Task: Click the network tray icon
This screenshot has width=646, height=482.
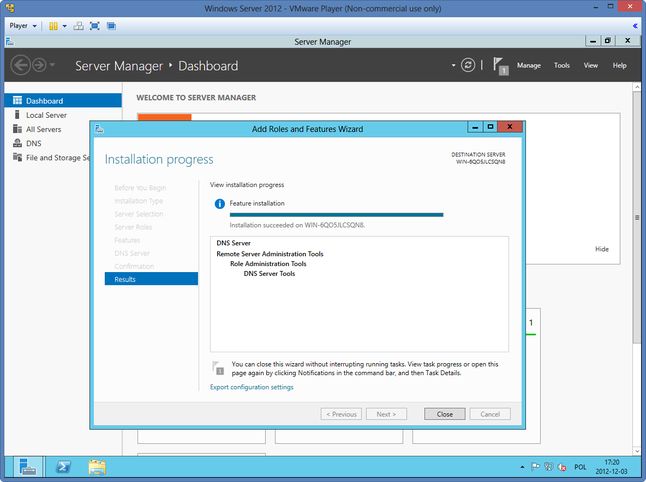Action: [x=548, y=467]
